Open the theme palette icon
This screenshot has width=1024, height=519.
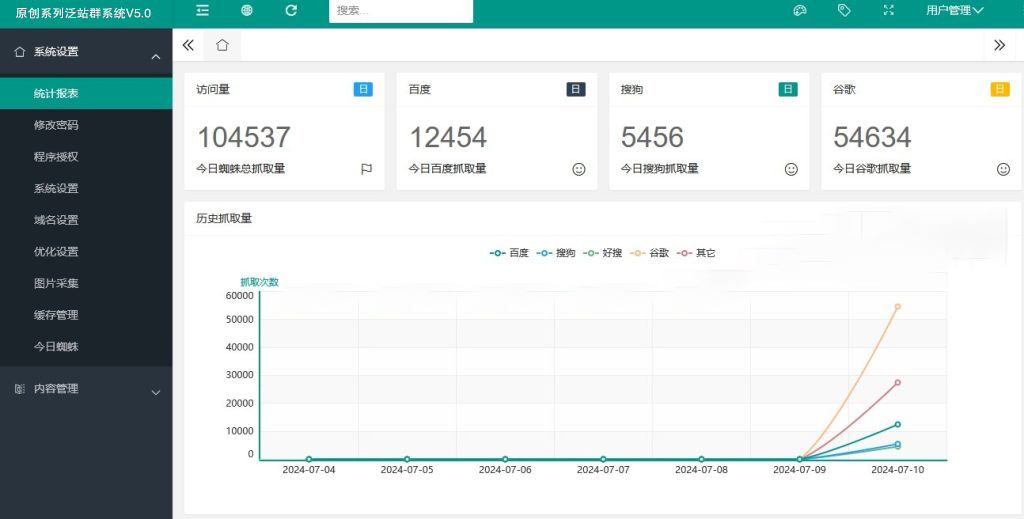click(800, 10)
